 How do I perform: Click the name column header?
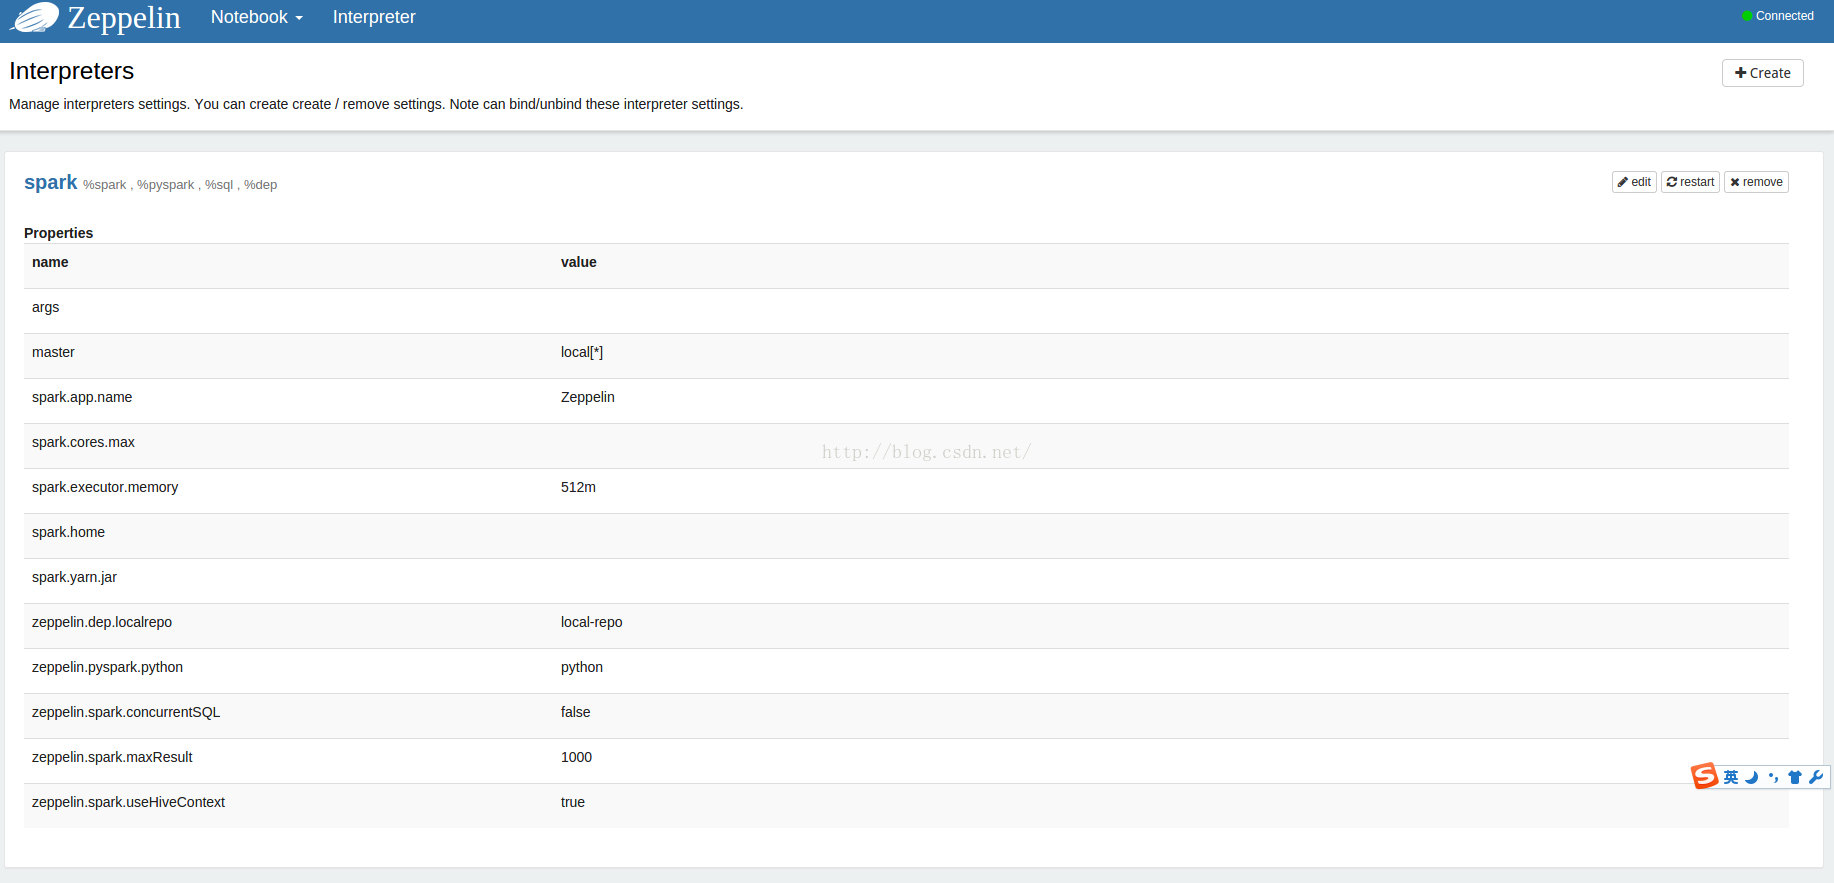[x=50, y=262]
